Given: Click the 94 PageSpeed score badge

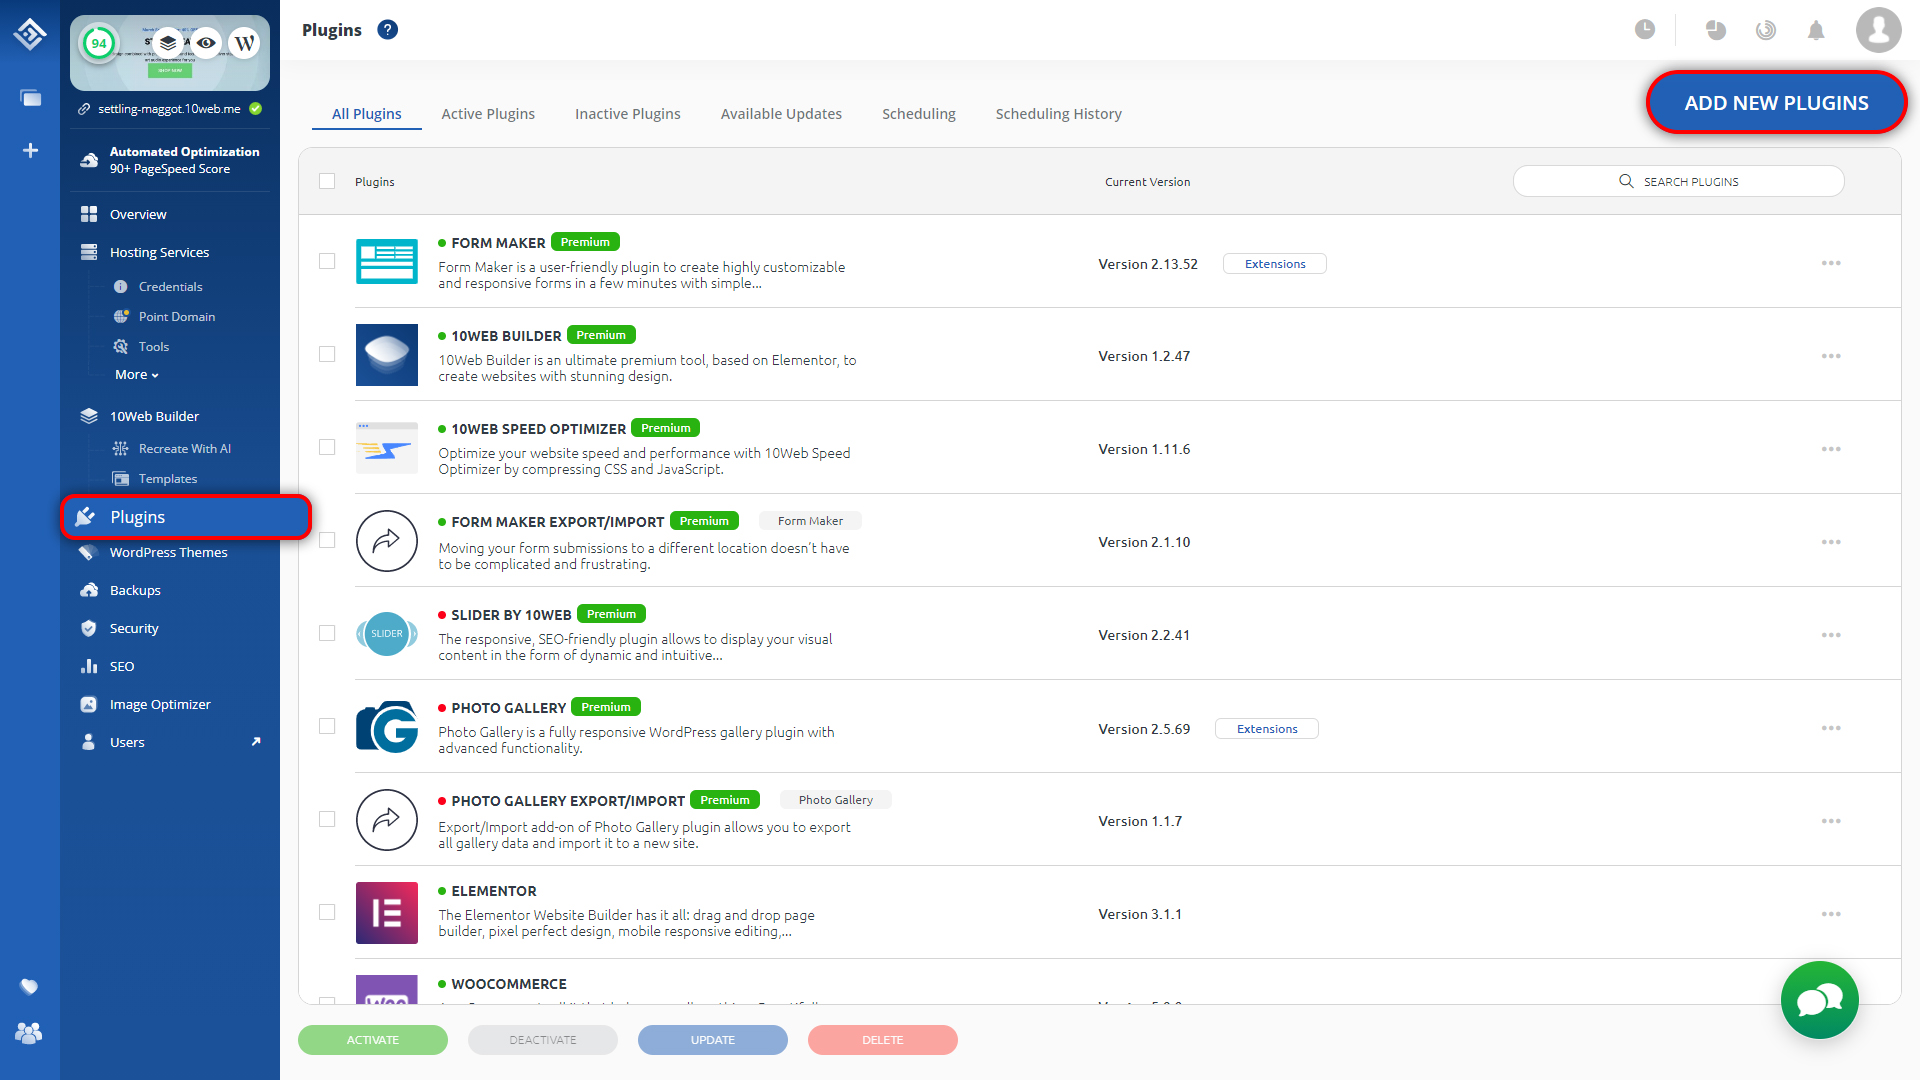Looking at the screenshot, I should point(98,43).
